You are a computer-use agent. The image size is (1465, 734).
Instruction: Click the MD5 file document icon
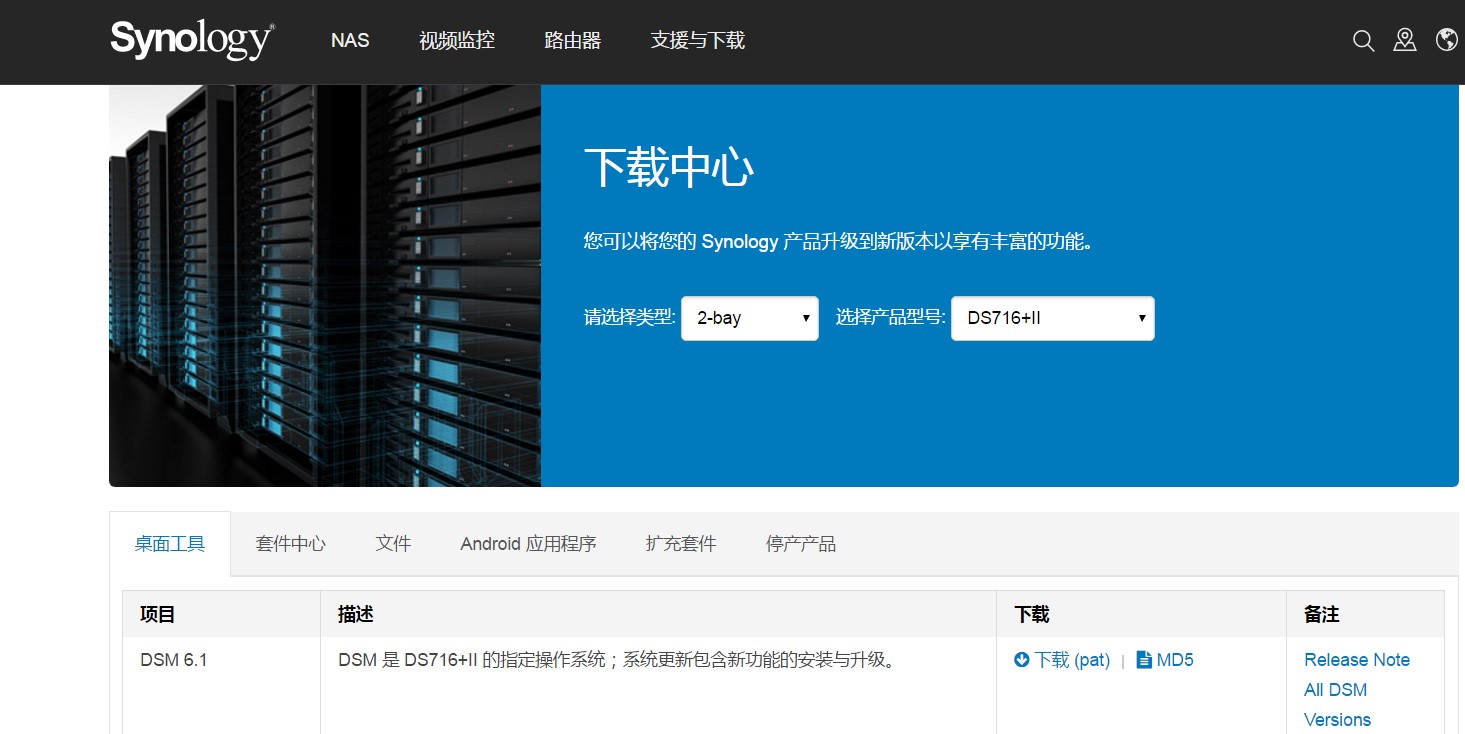1144,660
